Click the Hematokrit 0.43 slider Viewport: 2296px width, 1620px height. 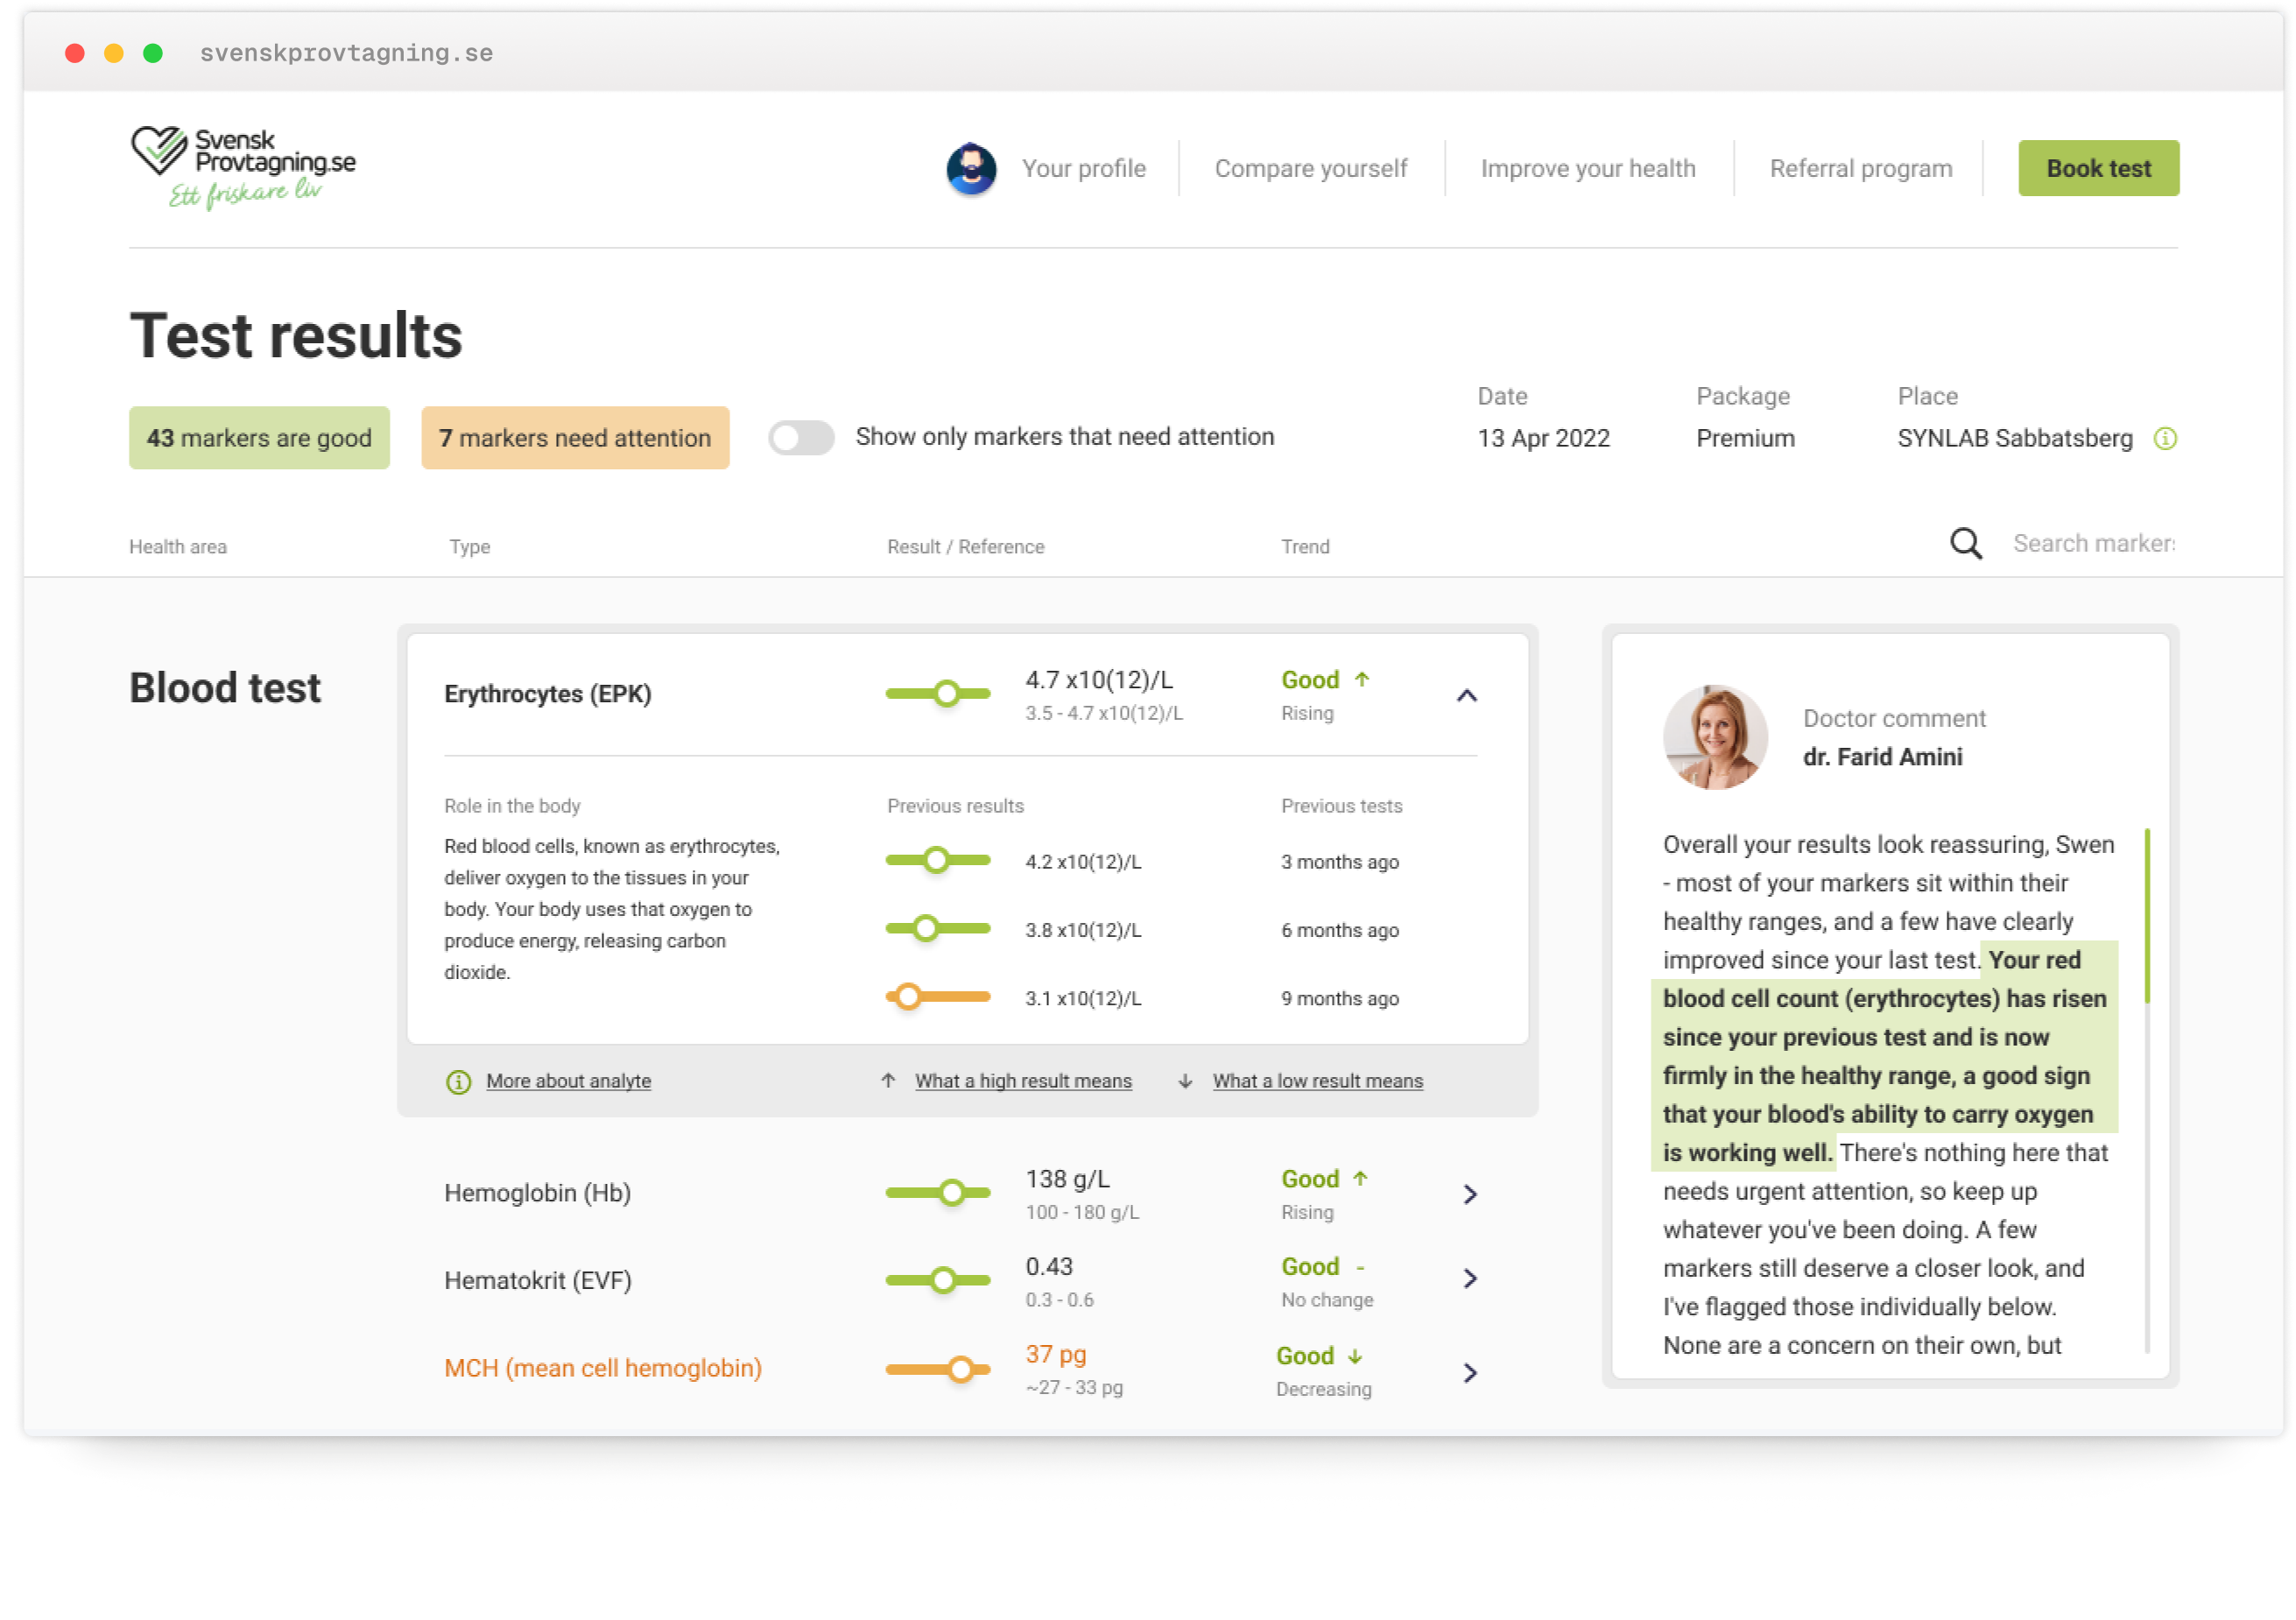pos(938,1281)
